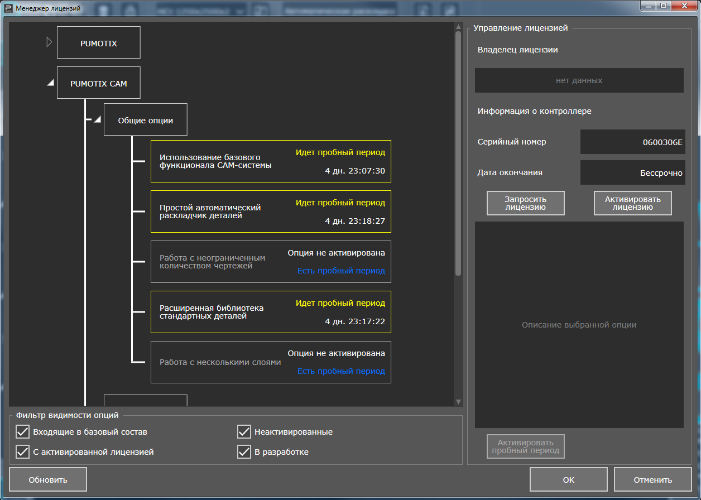The image size is (701, 500).
Task: Select option Использование базового функционала CAM-системы
Action: pos(271,161)
